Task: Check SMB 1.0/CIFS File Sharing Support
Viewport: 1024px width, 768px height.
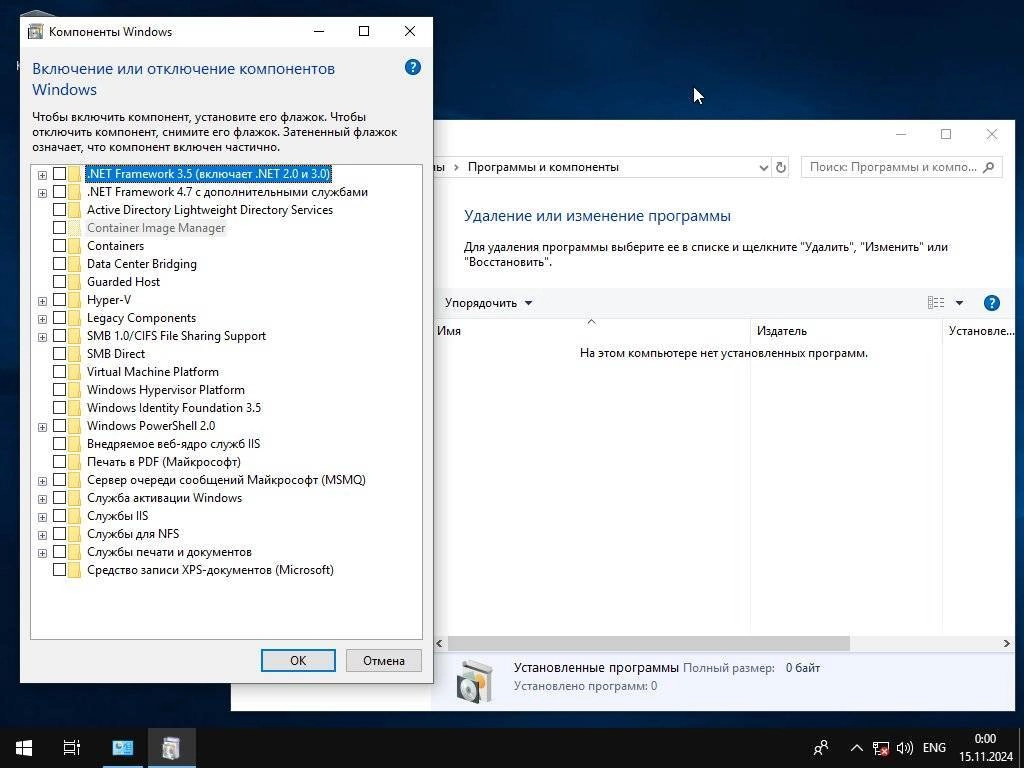Action: [x=59, y=336]
